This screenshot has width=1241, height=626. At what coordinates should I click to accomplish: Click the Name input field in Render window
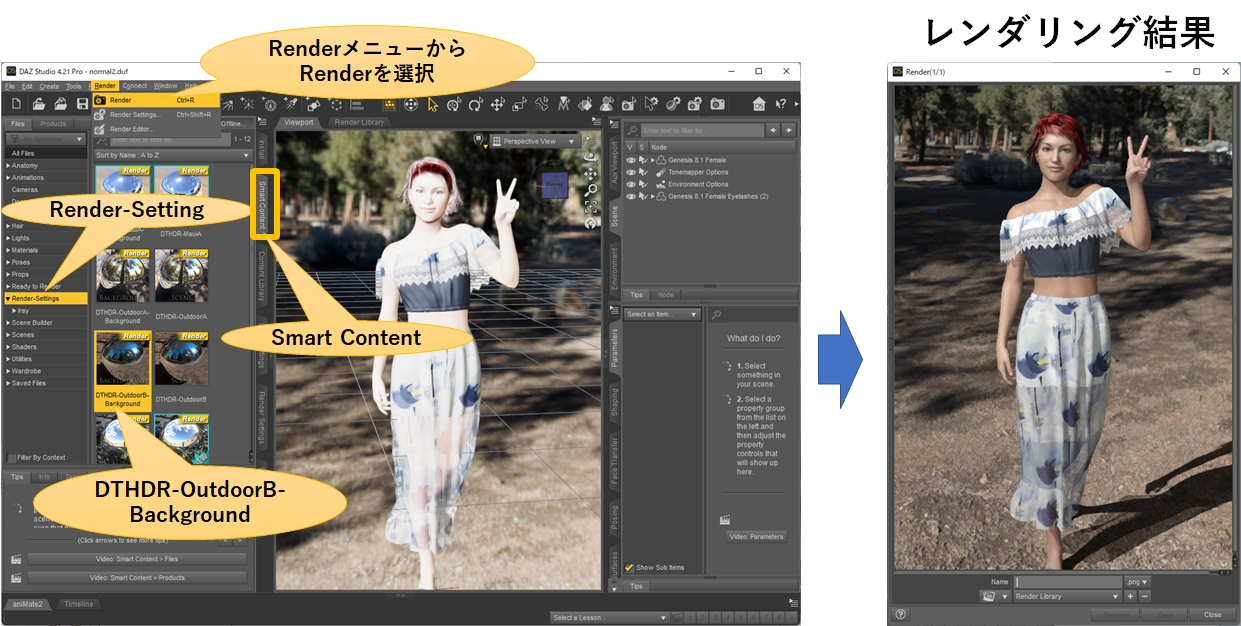coord(1068,581)
